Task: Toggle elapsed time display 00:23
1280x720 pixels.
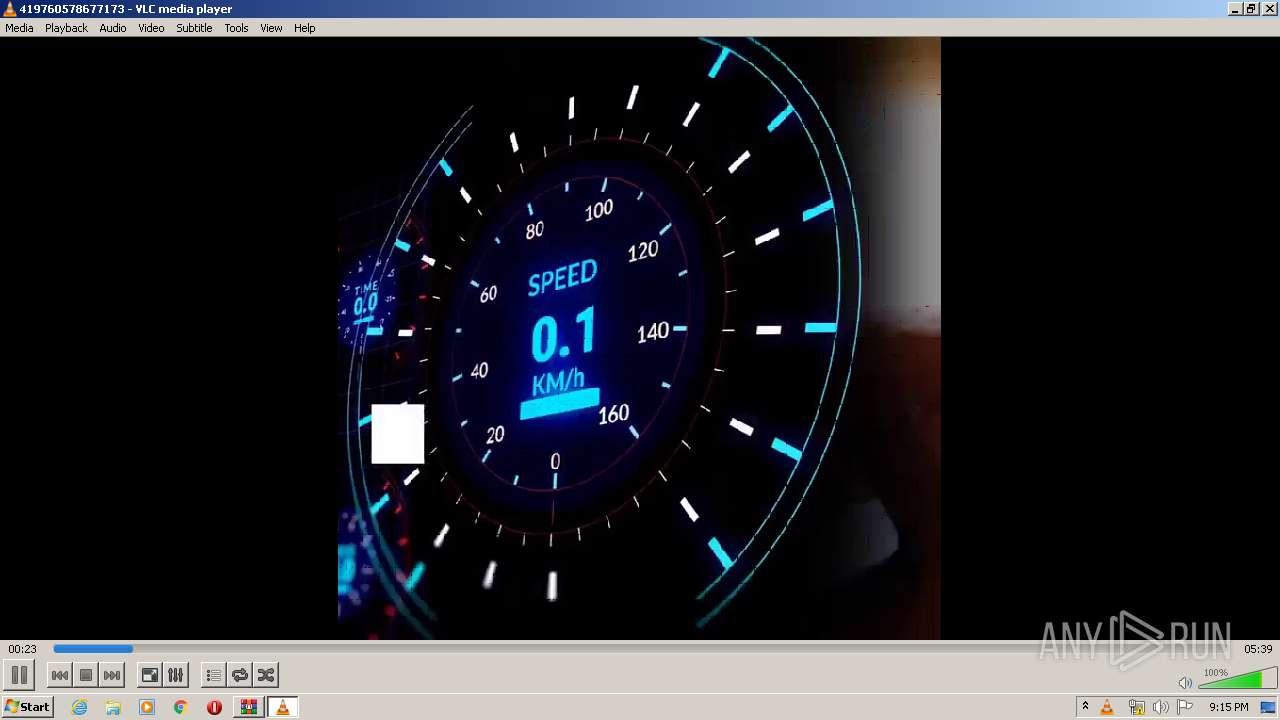Action: tap(22, 649)
